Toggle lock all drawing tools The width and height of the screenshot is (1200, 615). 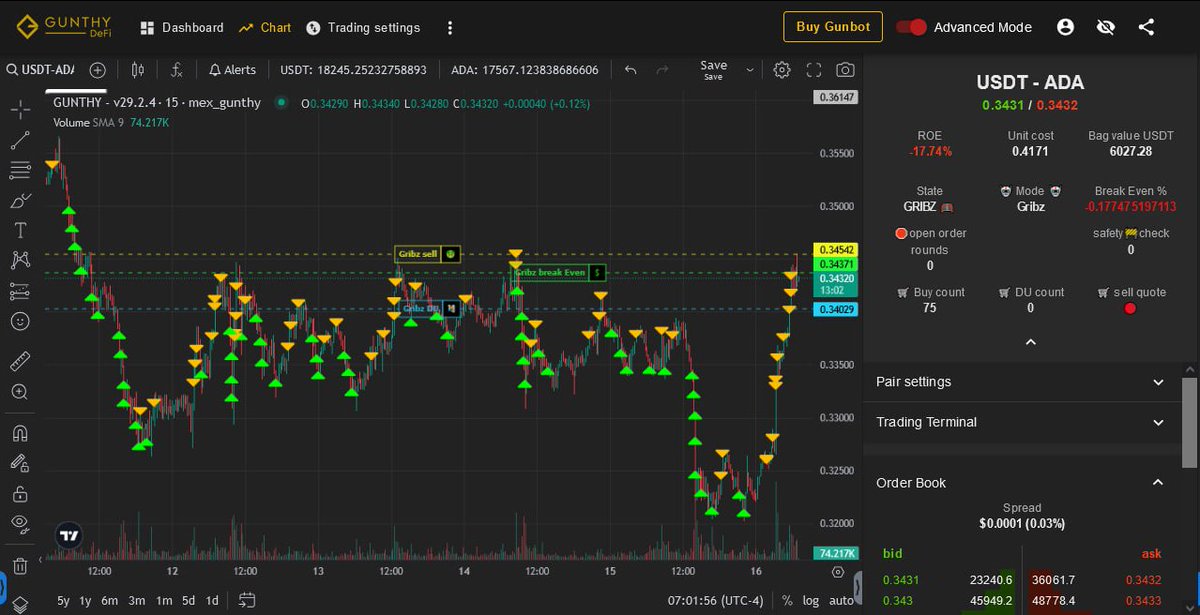(x=20, y=493)
